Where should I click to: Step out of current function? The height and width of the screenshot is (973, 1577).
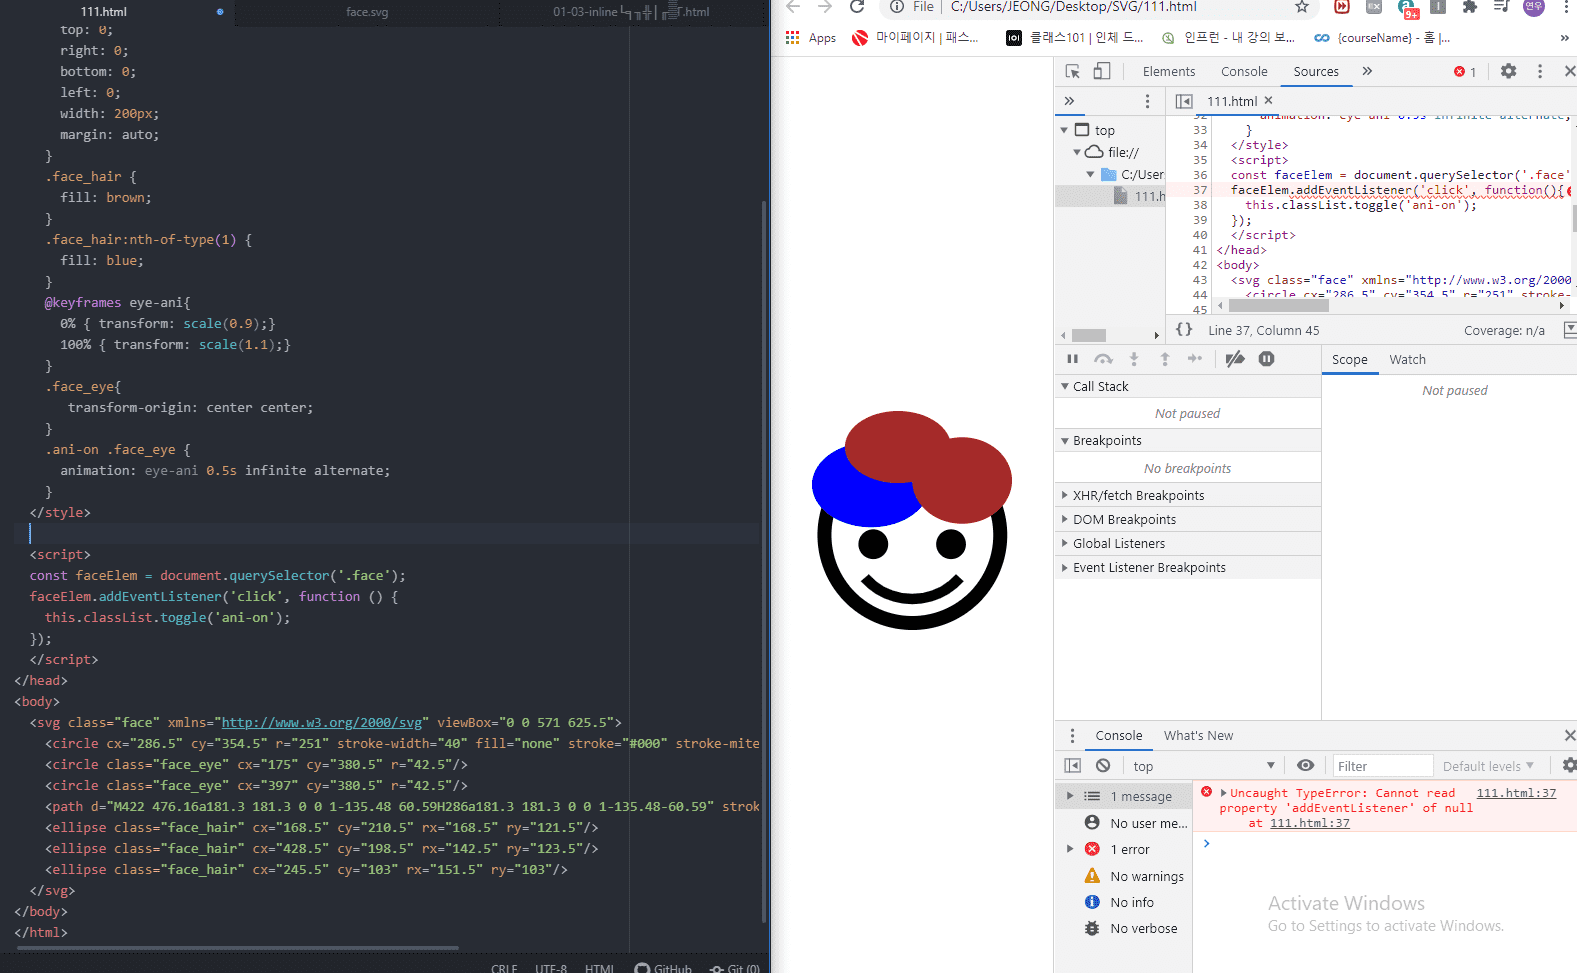click(1165, 359)
